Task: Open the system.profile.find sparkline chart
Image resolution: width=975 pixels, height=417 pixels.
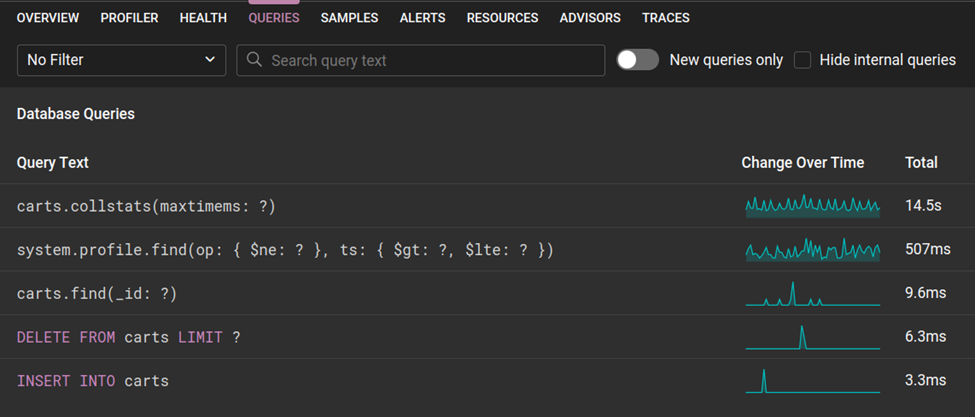Action: click(812, 250)
